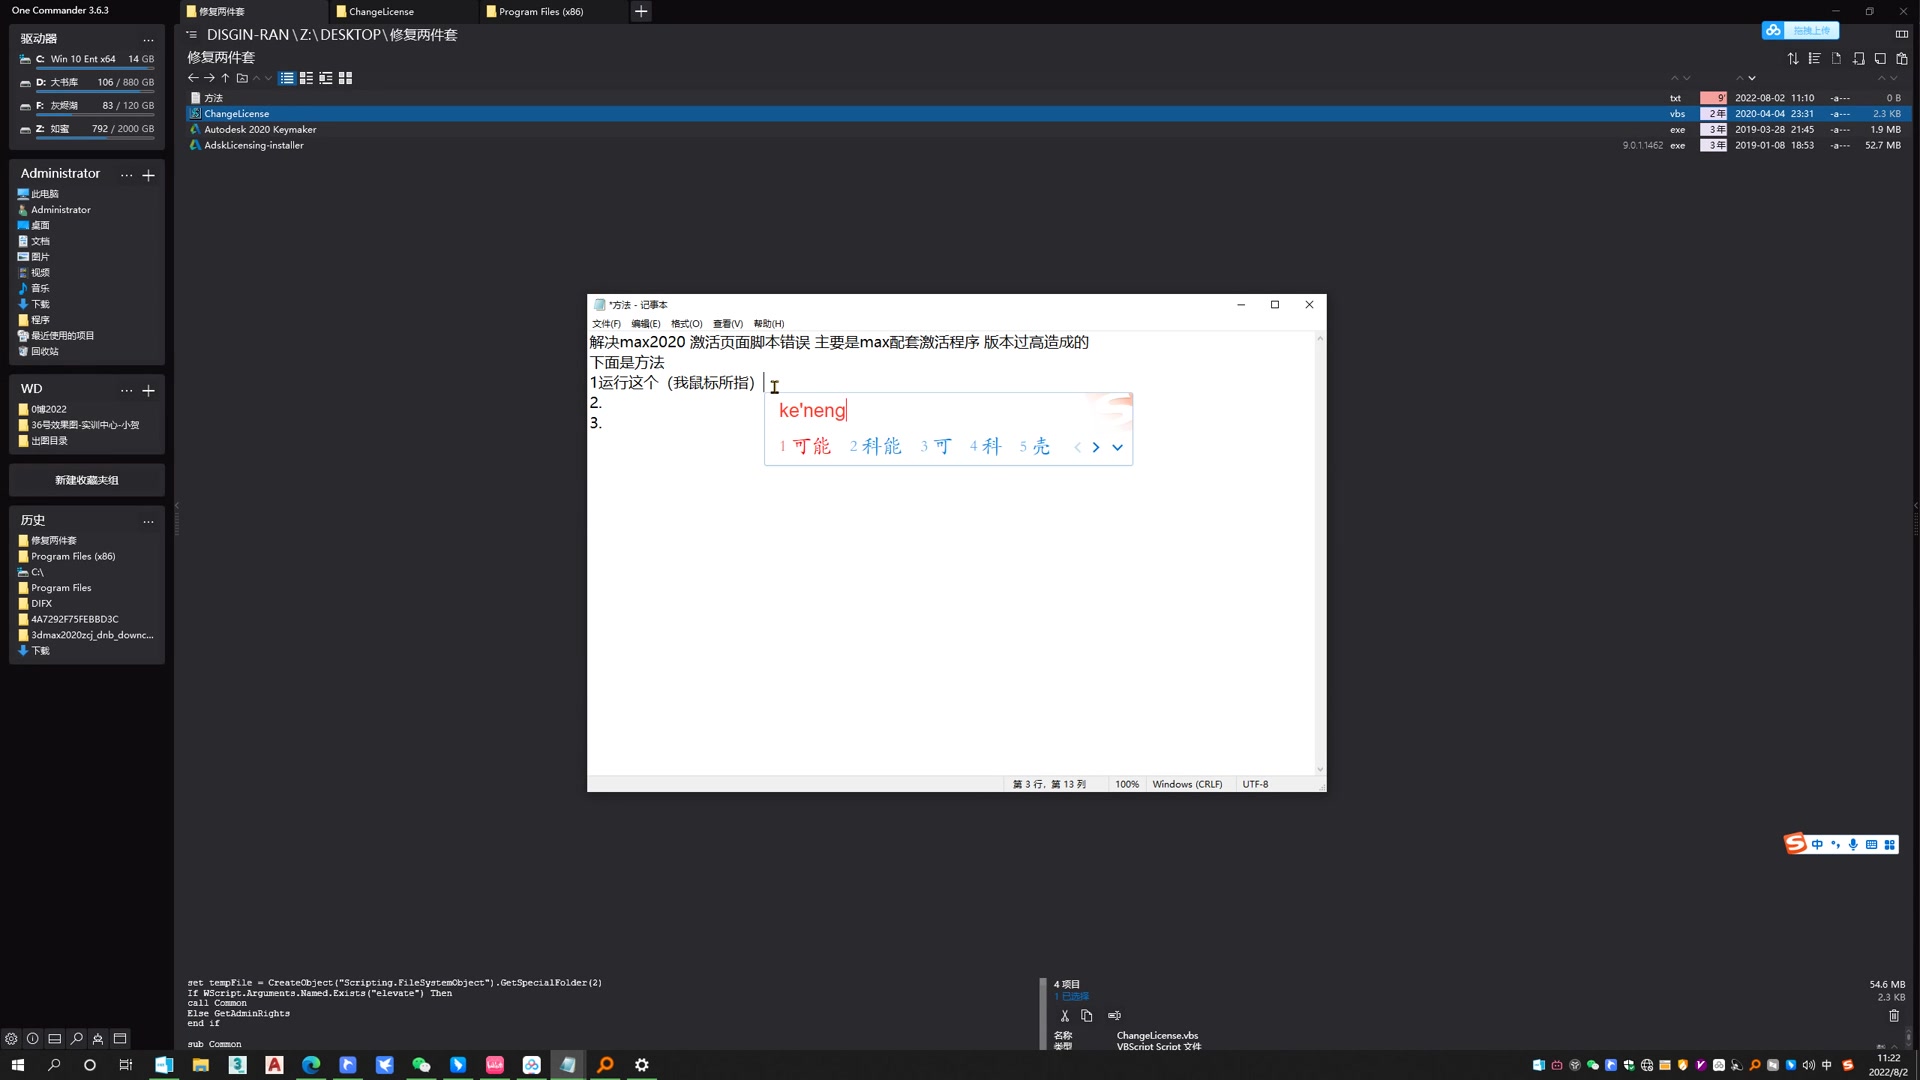The image size is (1920, 1080).
Task: Show next page of IME candidates
Action: point(1096,448)
